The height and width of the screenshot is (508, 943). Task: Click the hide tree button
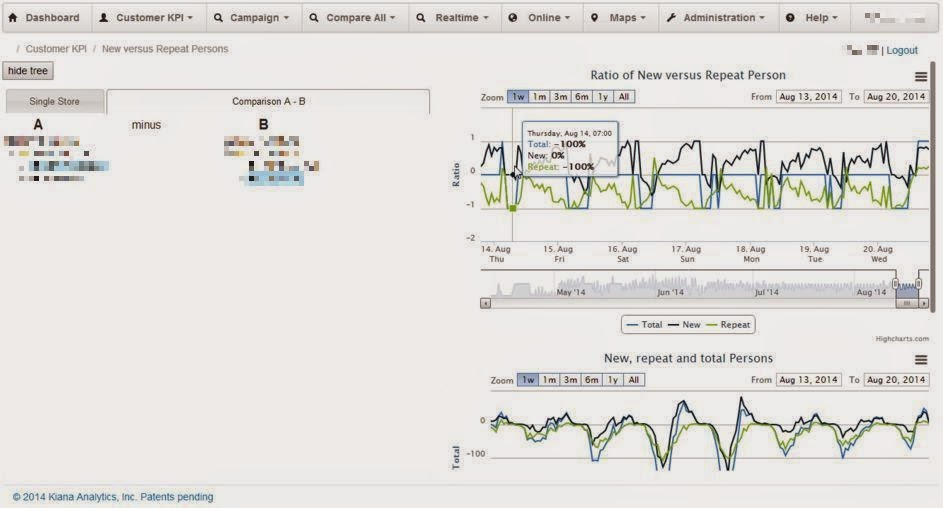28,70
